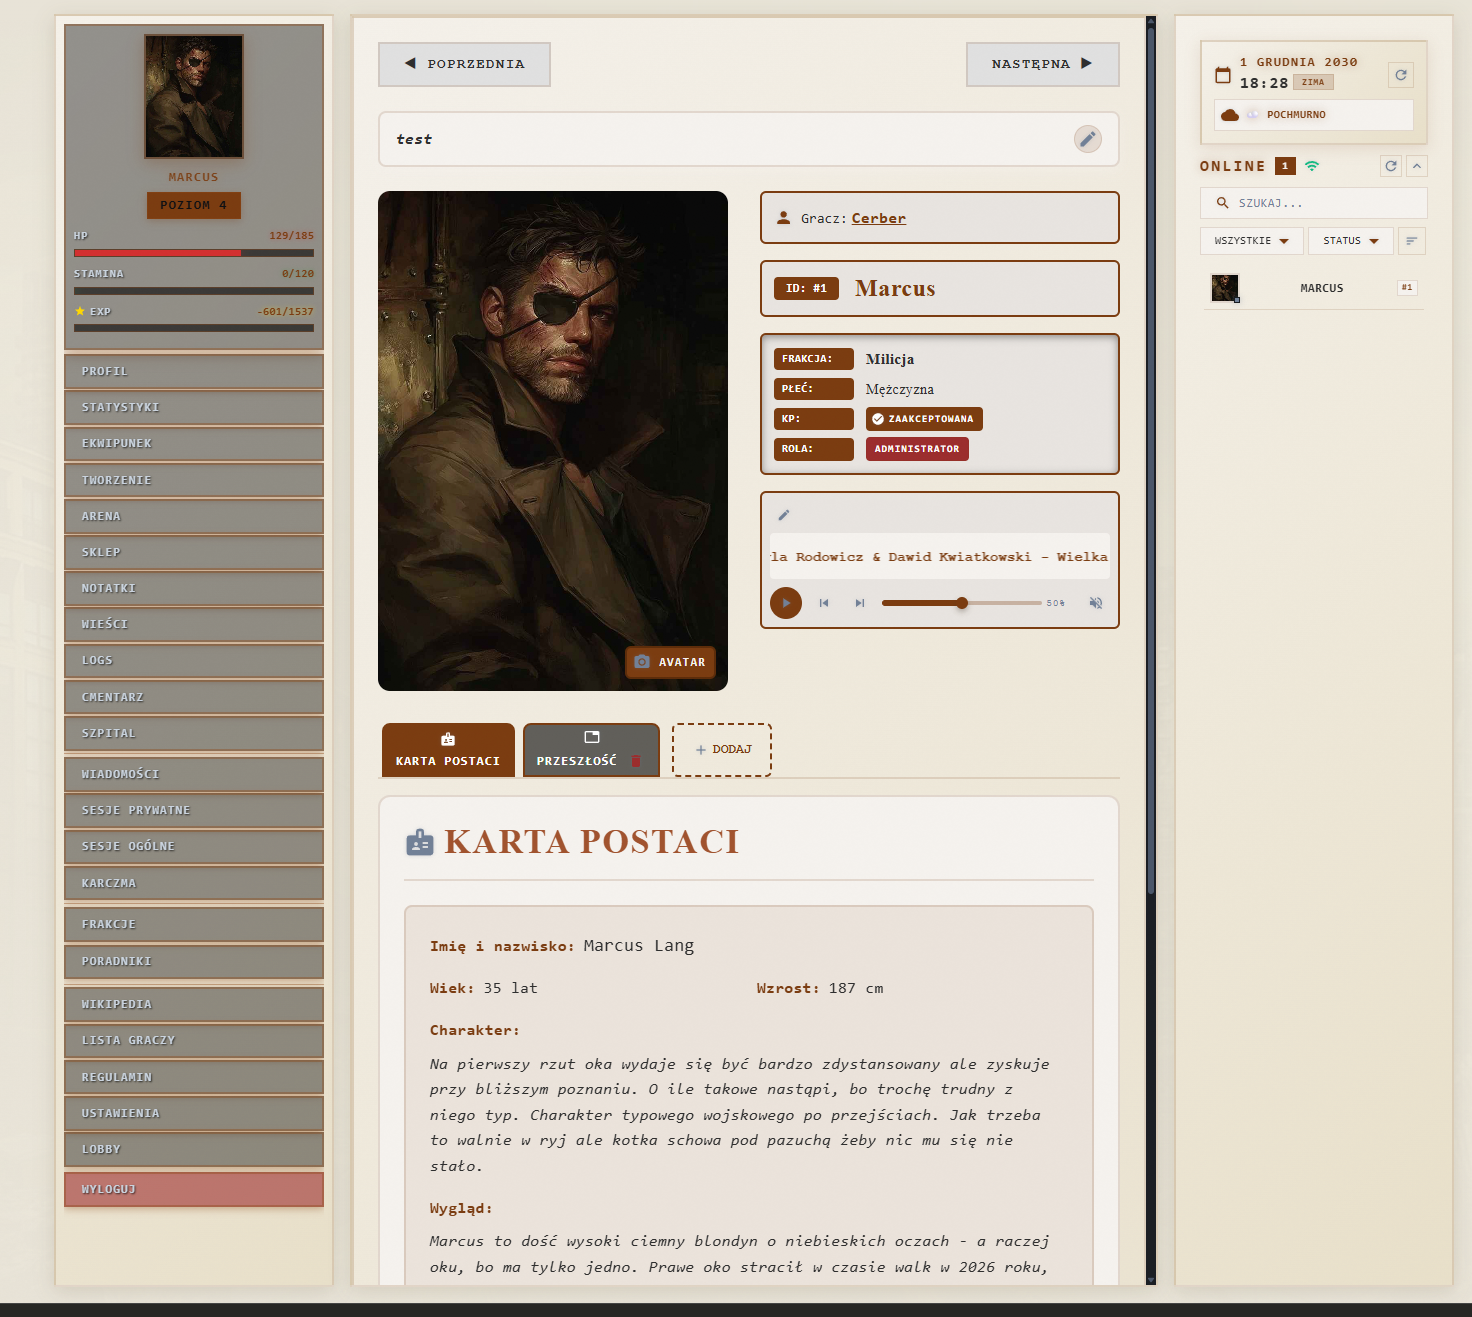The width and height of the screenshot is (1472, 1317).
Task: Open the player link Cerber
Action: coord(878,218)
